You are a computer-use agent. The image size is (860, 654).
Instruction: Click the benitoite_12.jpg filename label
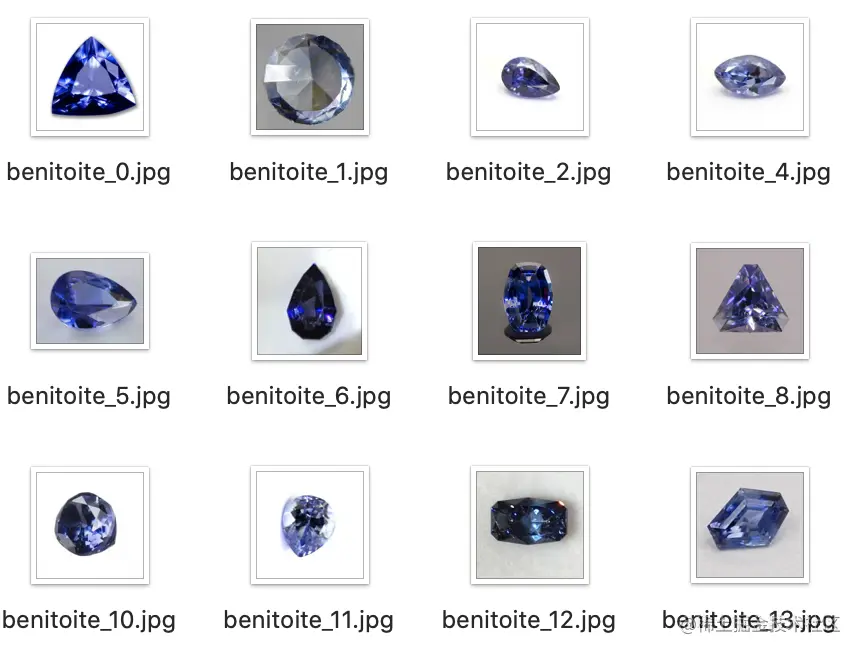529,621
